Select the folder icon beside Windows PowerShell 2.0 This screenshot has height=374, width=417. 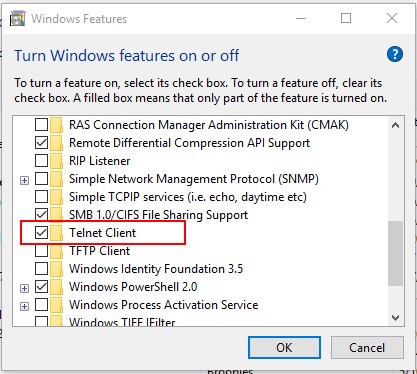point(57,287)
